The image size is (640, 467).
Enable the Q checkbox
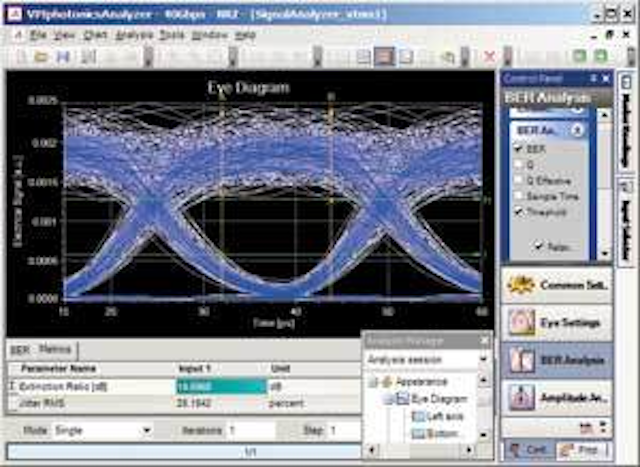tap(519, 165)
